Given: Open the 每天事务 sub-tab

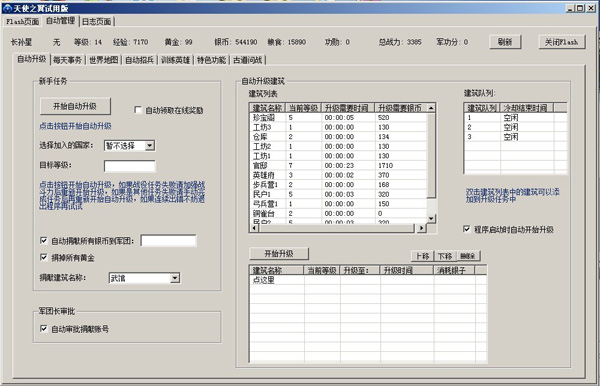Looking at the screenshot, I should tap(68, 60).
